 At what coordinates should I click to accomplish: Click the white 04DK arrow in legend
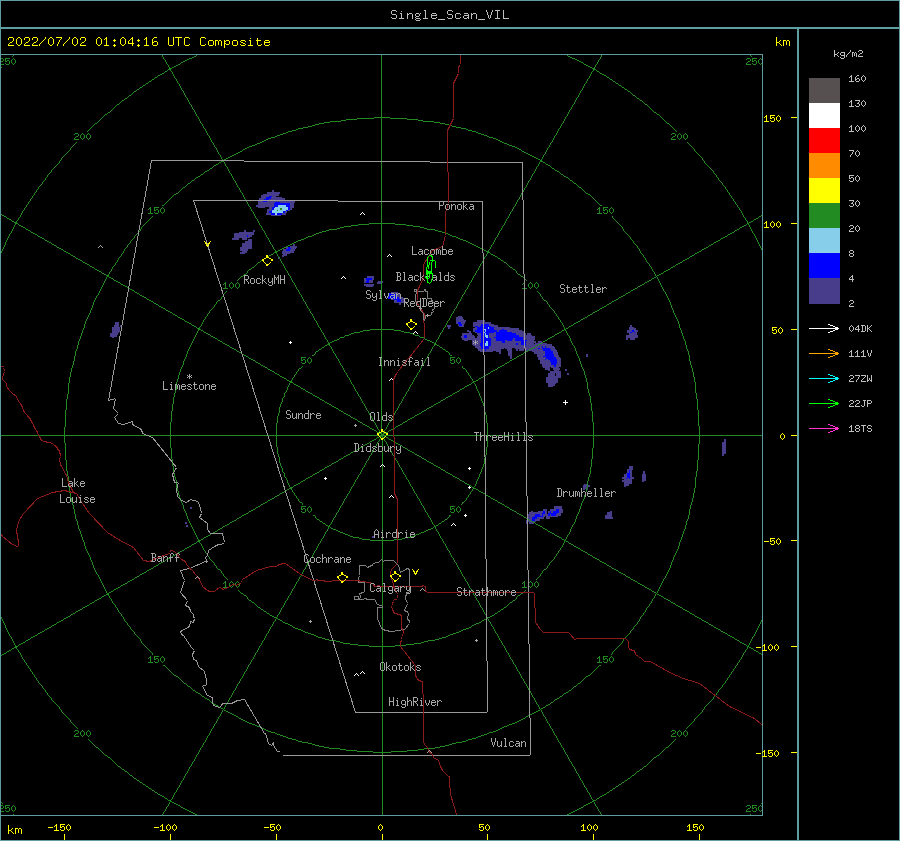coord(824,328)
